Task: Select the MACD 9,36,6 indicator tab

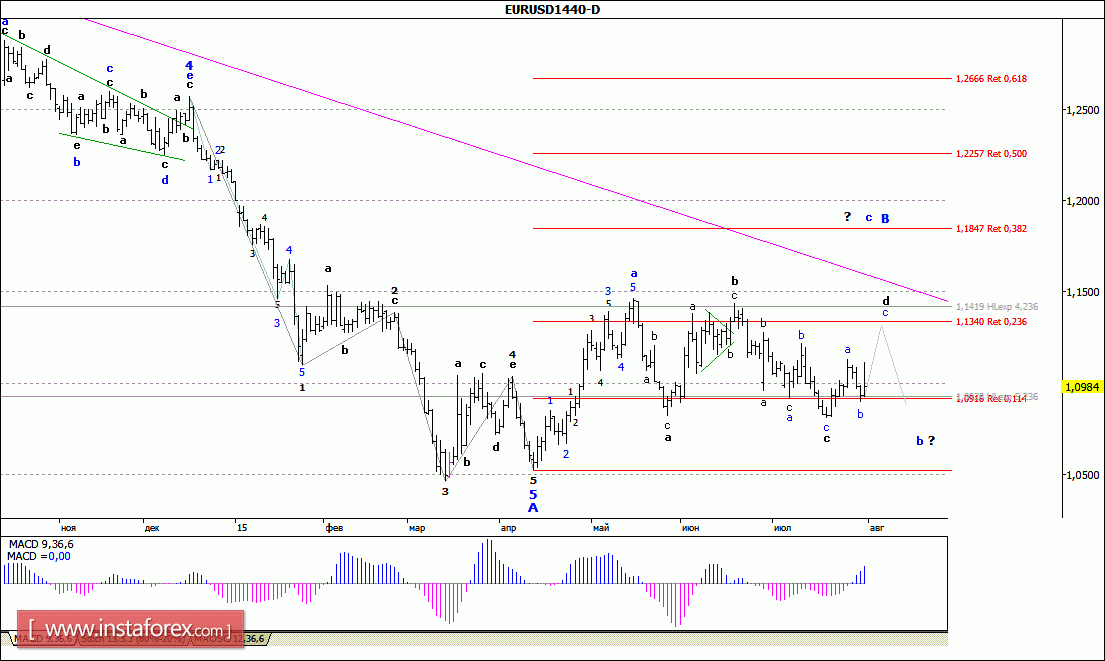Action: 42,639
